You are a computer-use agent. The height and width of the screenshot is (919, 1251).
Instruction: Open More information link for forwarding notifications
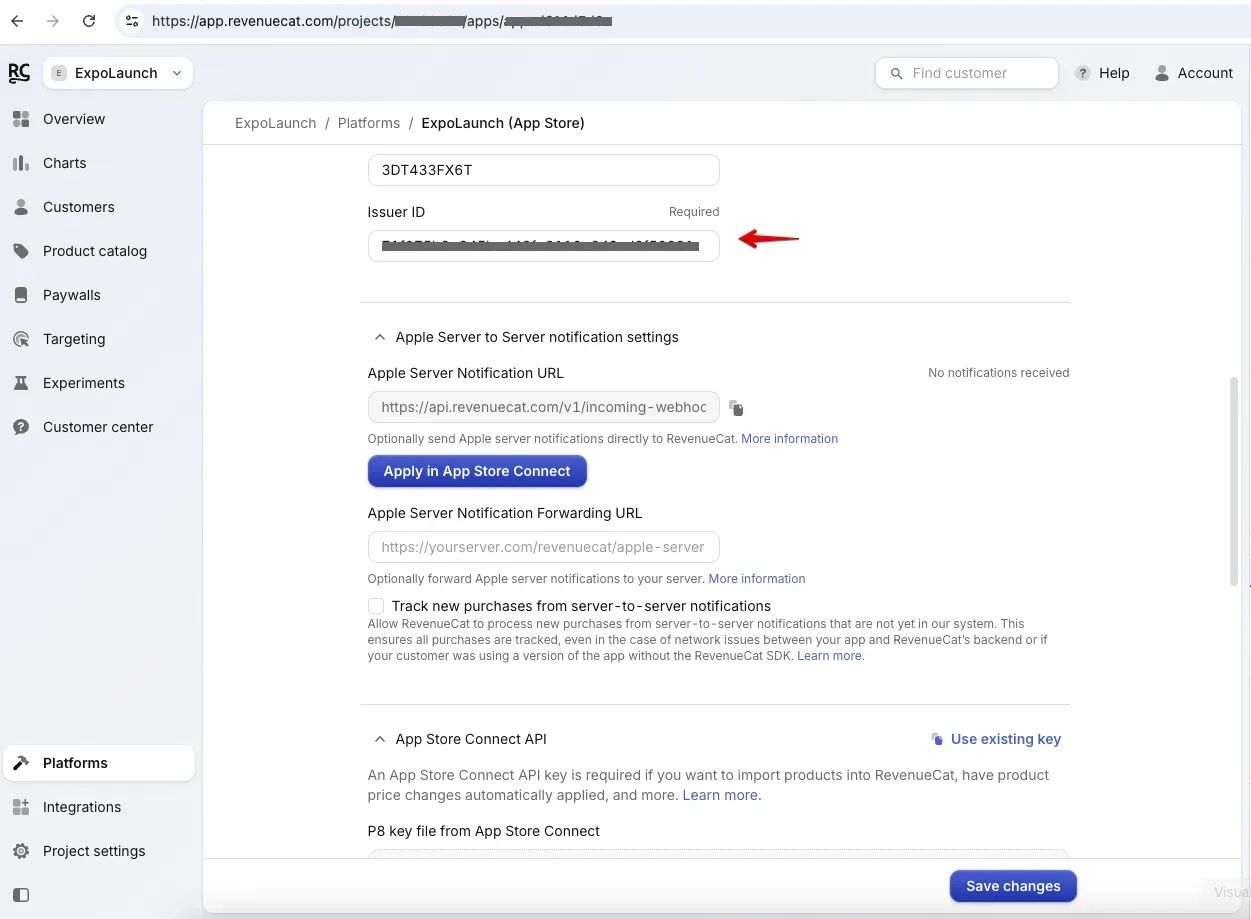(757, 579)
